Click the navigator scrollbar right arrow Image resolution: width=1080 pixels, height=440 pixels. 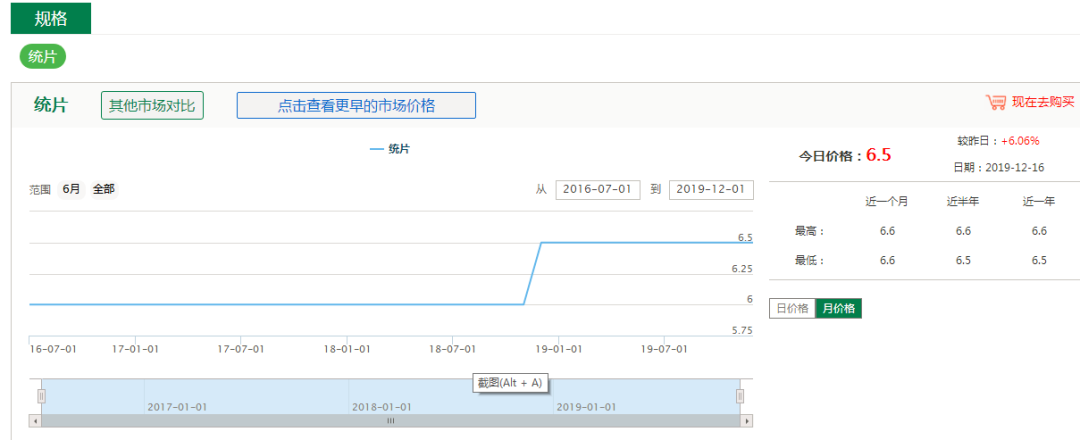pyautogui.click(x=746, y=421)
